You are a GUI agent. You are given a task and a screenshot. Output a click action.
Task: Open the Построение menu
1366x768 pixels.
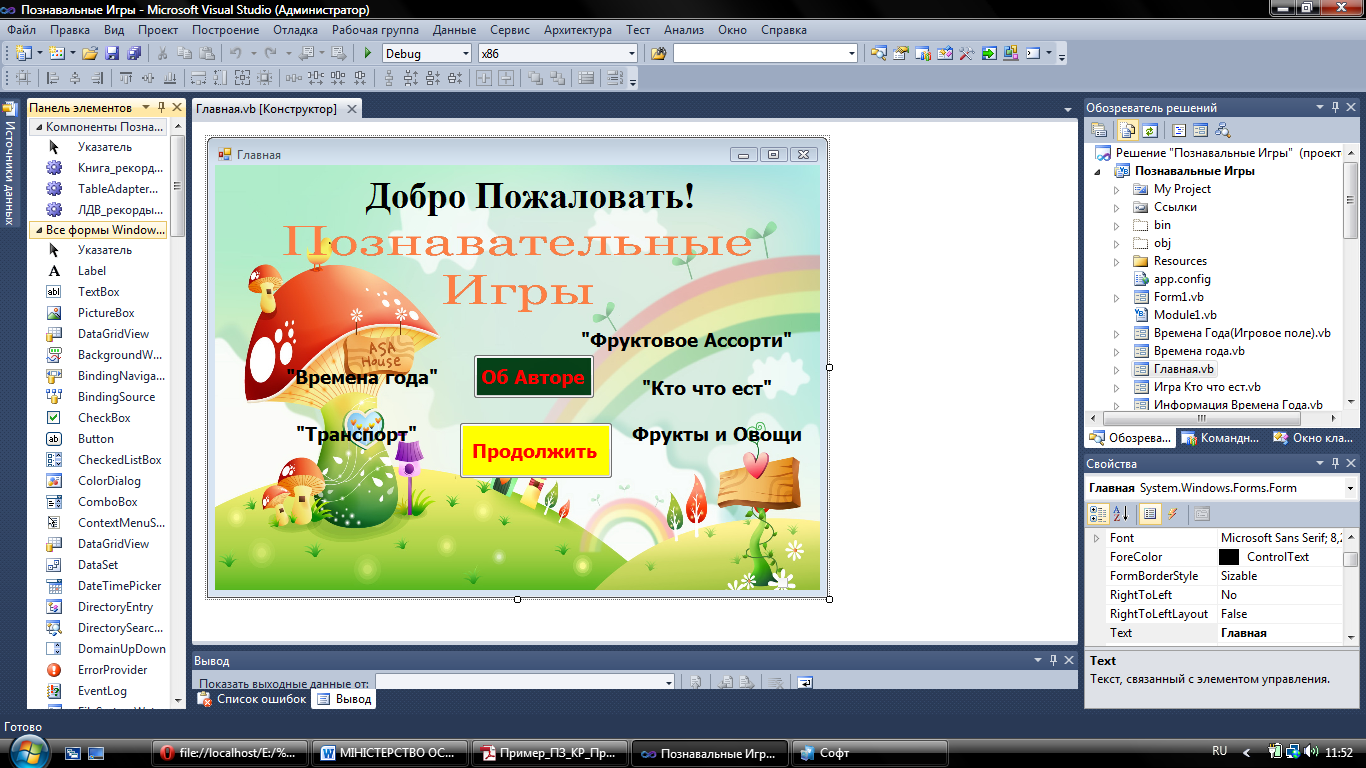pyautogui.click(x=223, y=30)
